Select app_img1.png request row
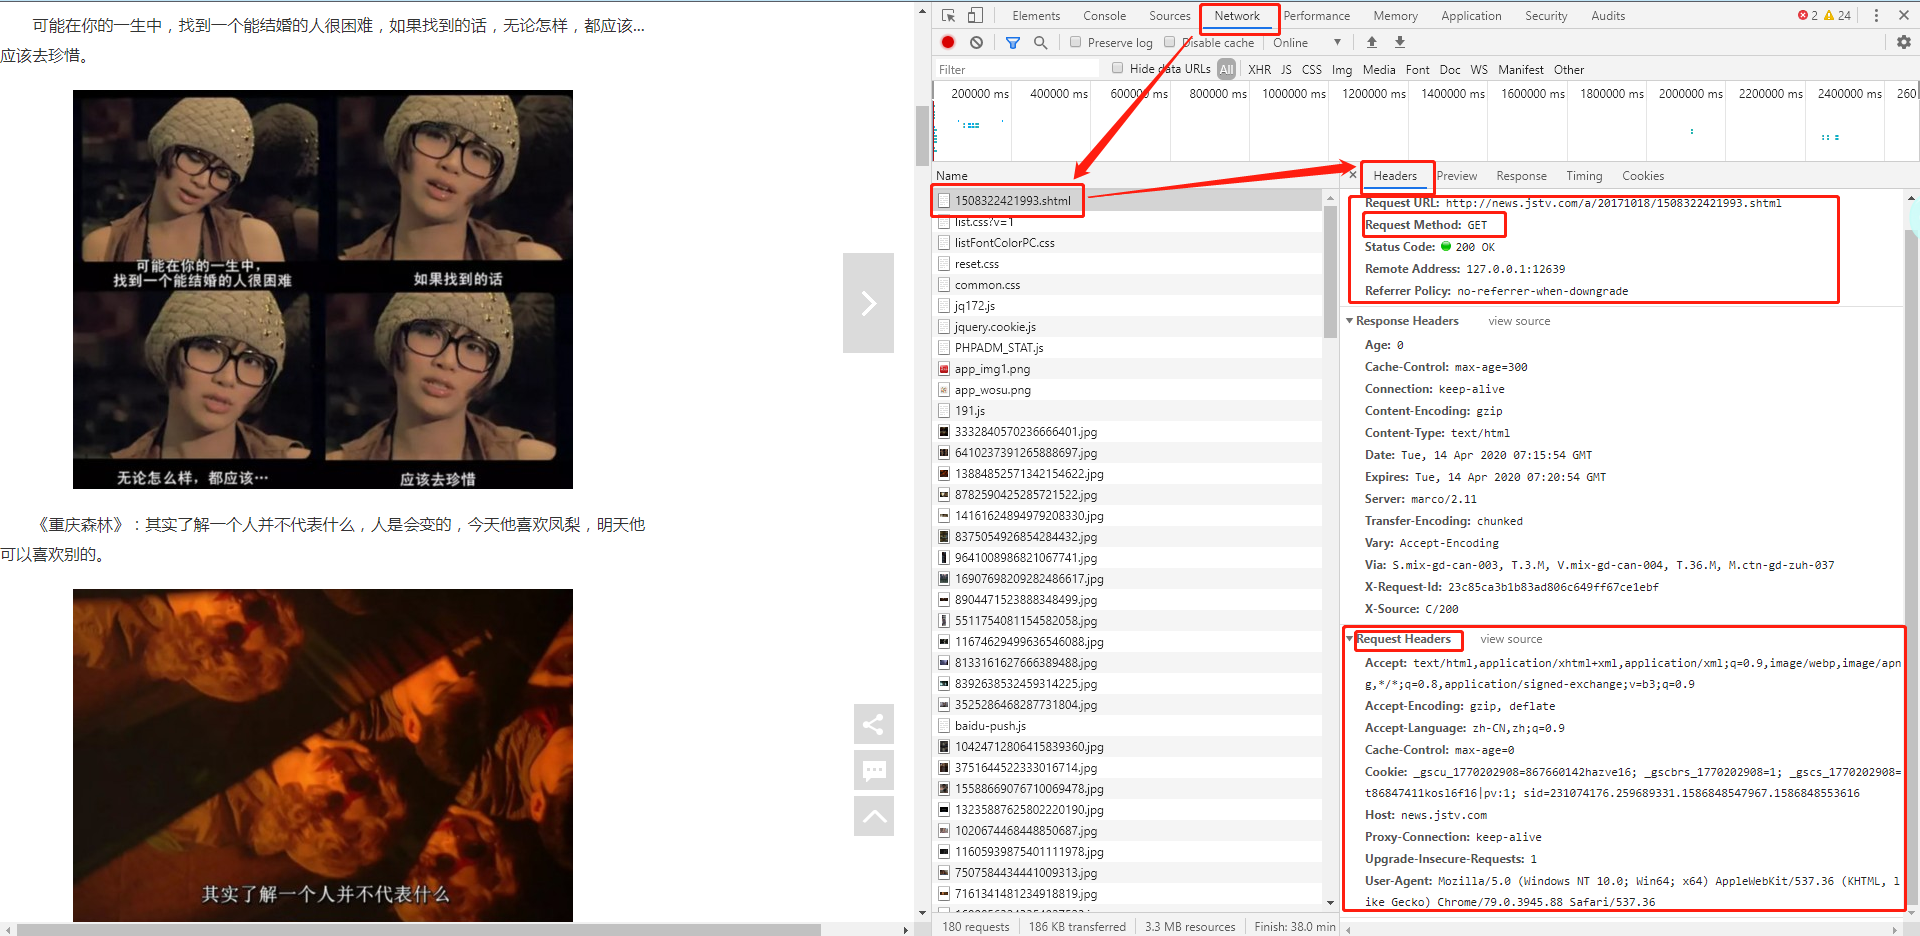Image resolution: width=1920 pixels, height=936 pixels. click(x=1128, y=369)
